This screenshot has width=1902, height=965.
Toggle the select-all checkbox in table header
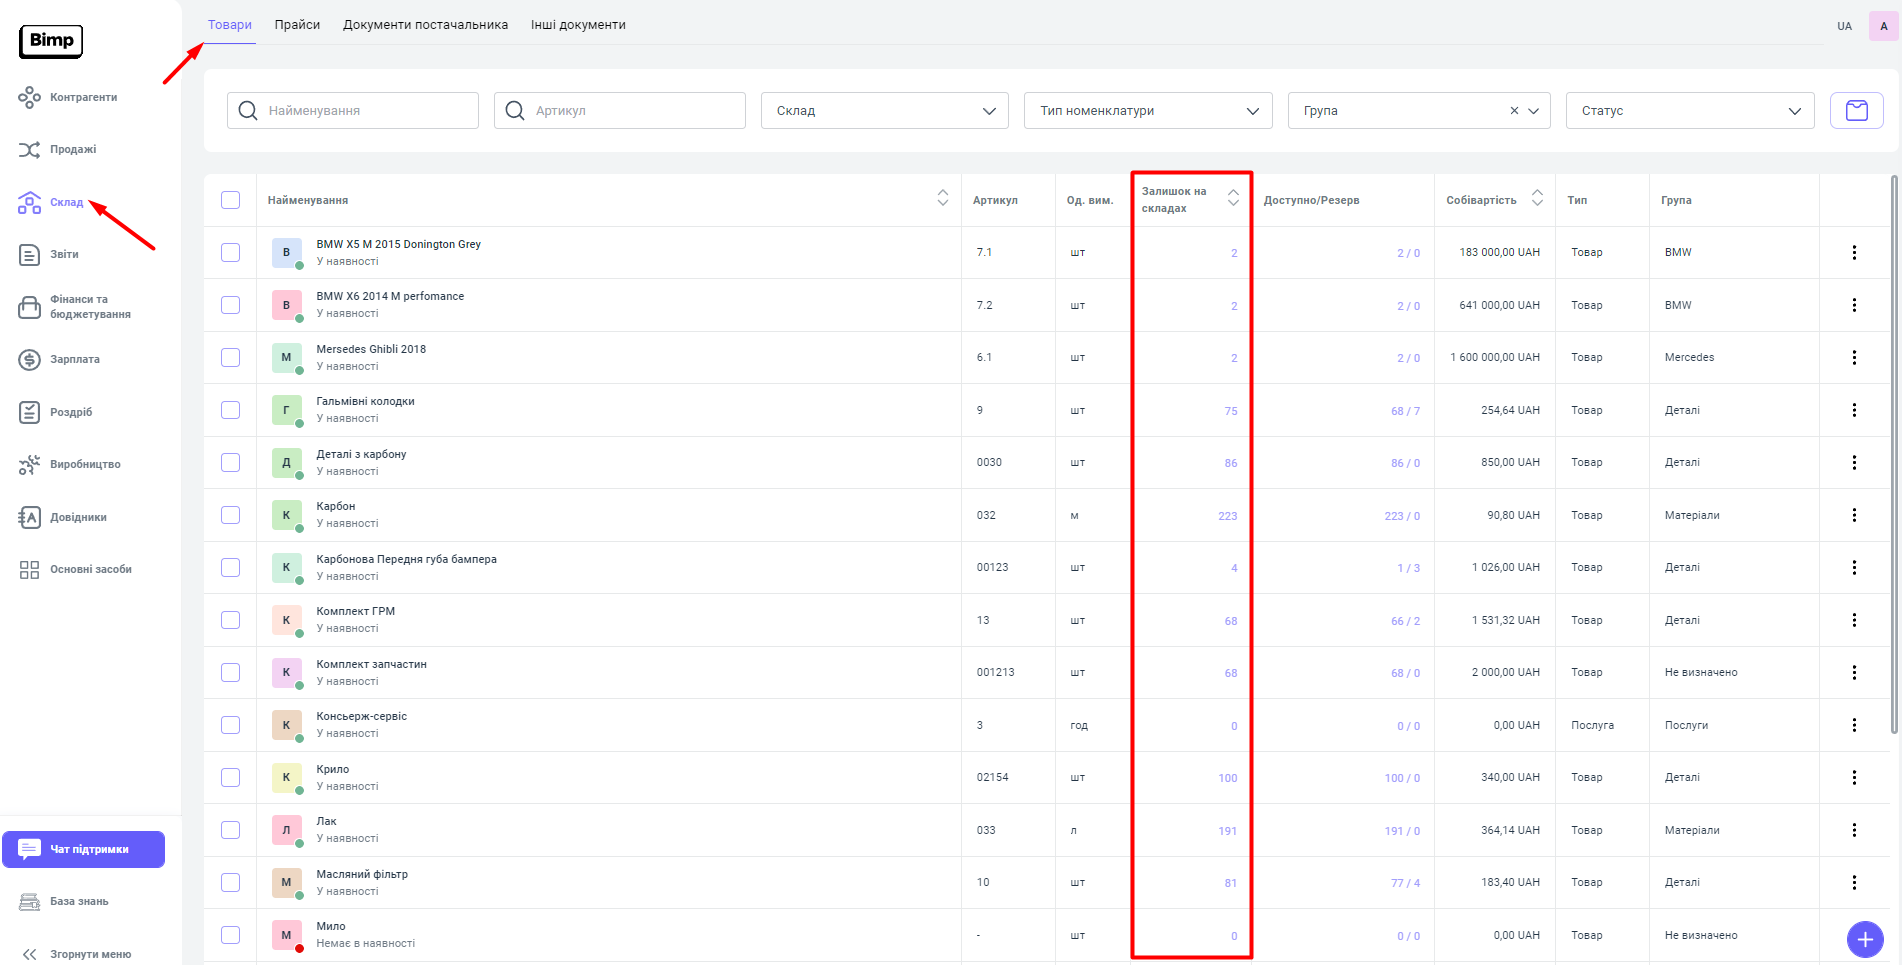click(231, 200)
